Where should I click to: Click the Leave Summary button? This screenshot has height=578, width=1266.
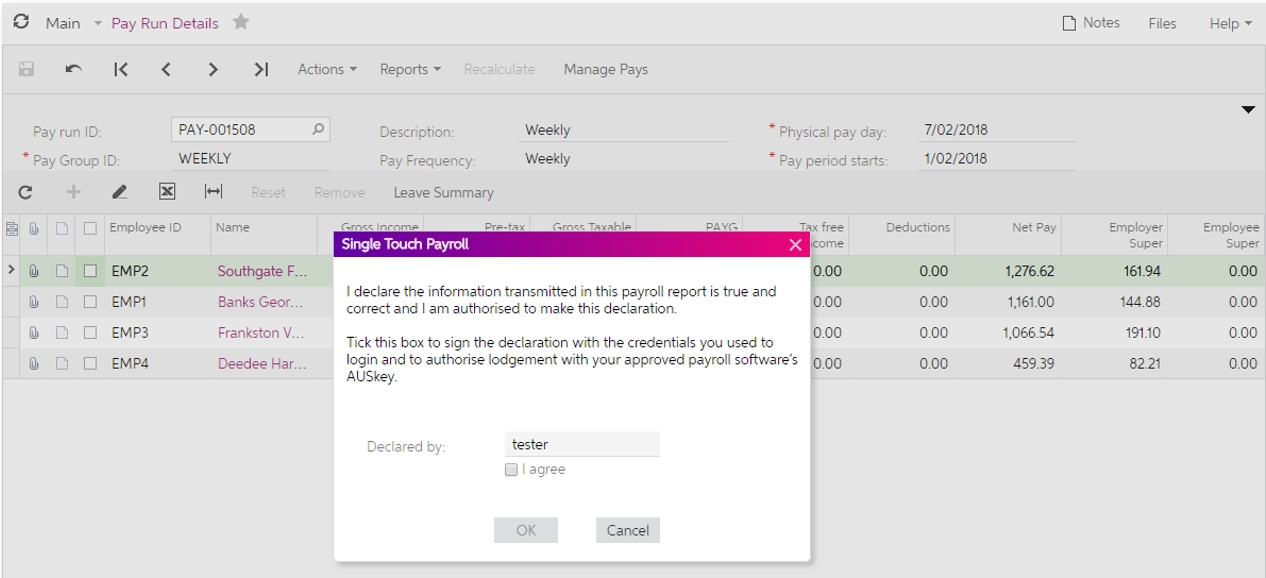tap(444, 192)
